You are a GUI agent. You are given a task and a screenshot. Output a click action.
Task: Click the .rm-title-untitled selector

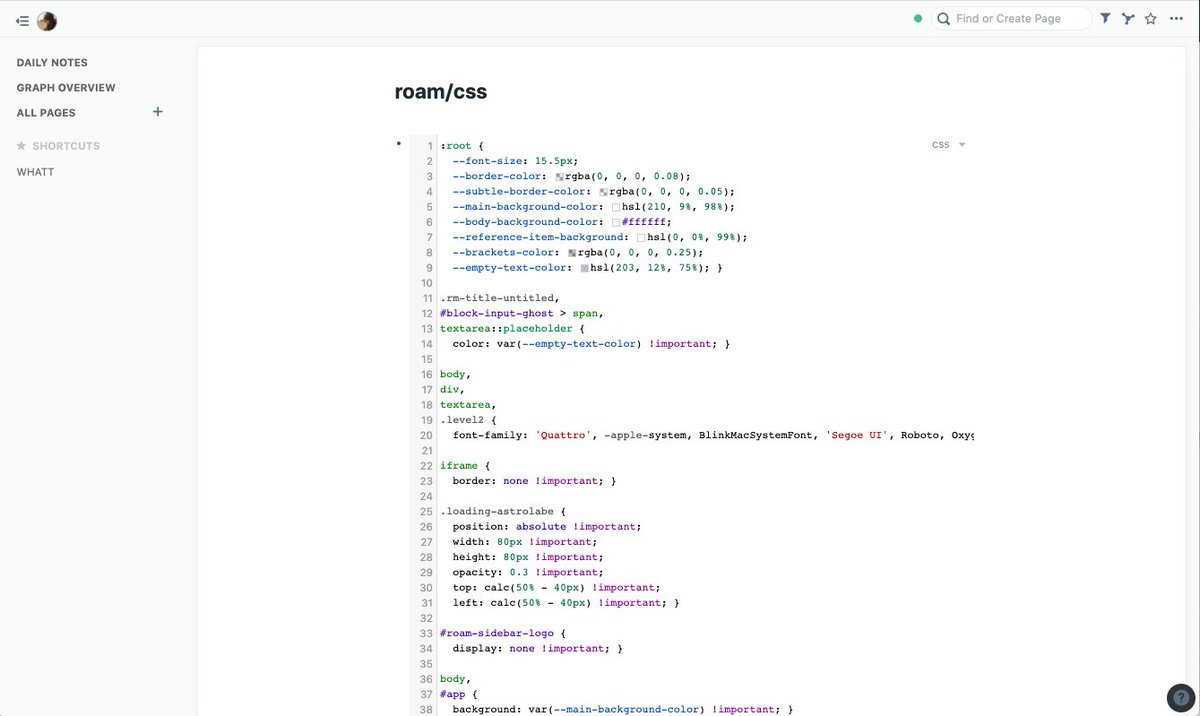tap(499, 298)
